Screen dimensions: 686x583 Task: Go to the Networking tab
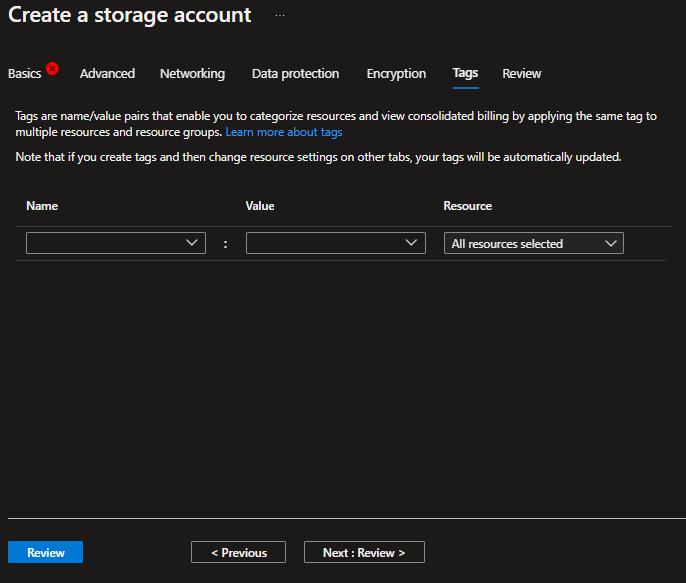pyautogui.click(x=192, y=74)
